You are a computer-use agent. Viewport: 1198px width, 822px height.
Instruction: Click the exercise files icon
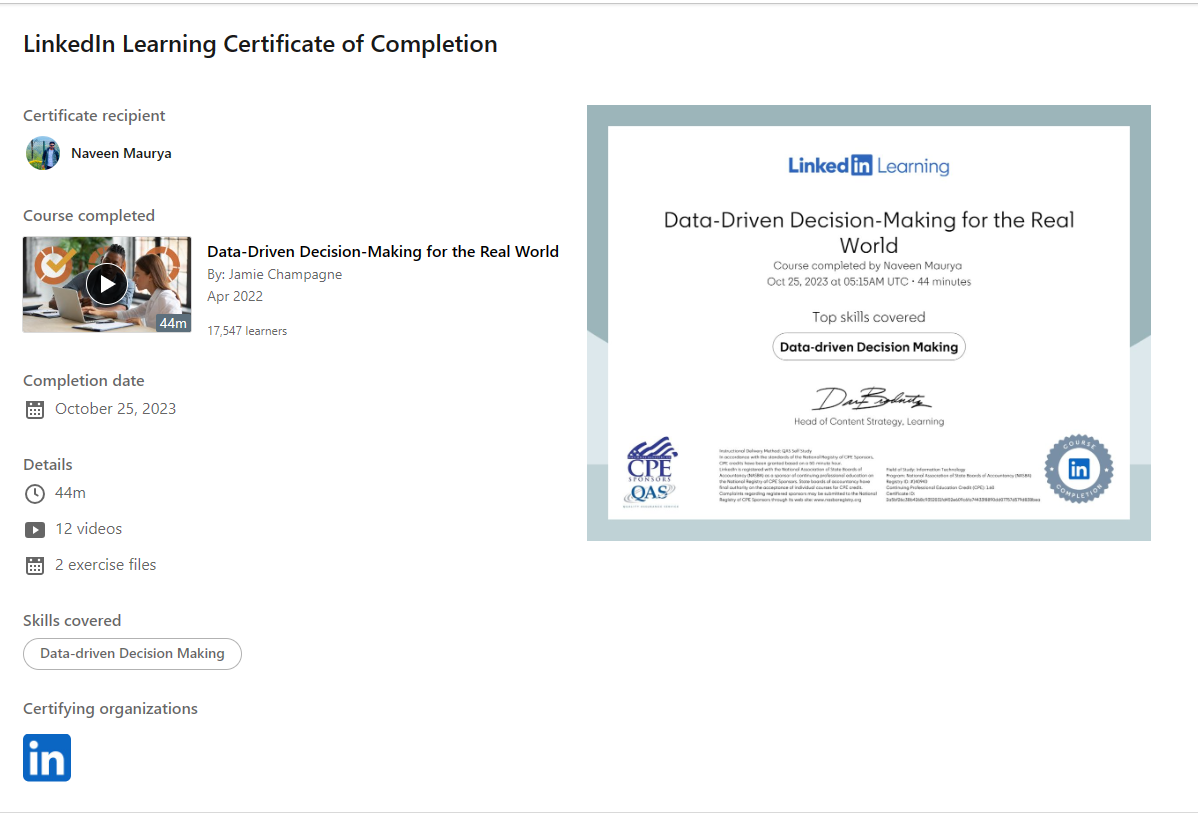35,565
